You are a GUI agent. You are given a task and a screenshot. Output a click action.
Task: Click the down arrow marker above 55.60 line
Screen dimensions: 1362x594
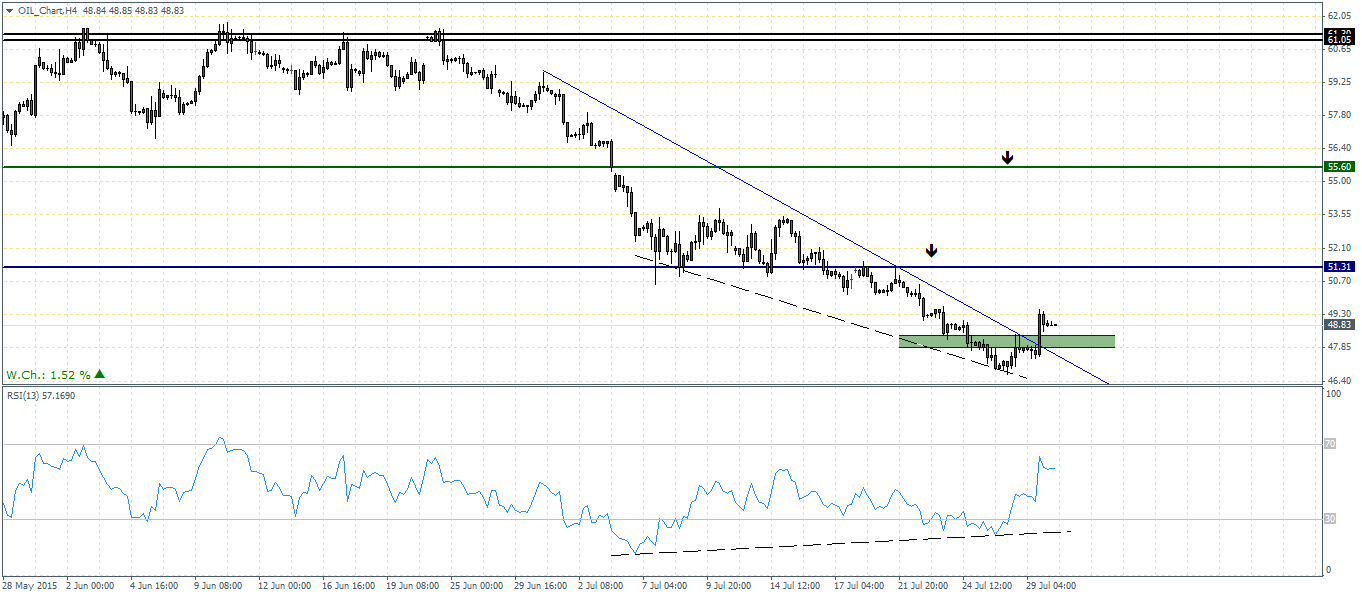click(x=1007, y=157)
